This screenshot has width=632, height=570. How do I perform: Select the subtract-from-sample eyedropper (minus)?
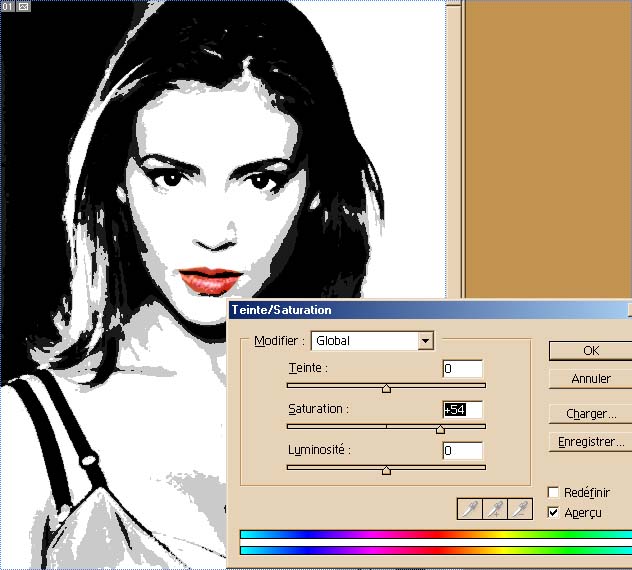[519, 510]
